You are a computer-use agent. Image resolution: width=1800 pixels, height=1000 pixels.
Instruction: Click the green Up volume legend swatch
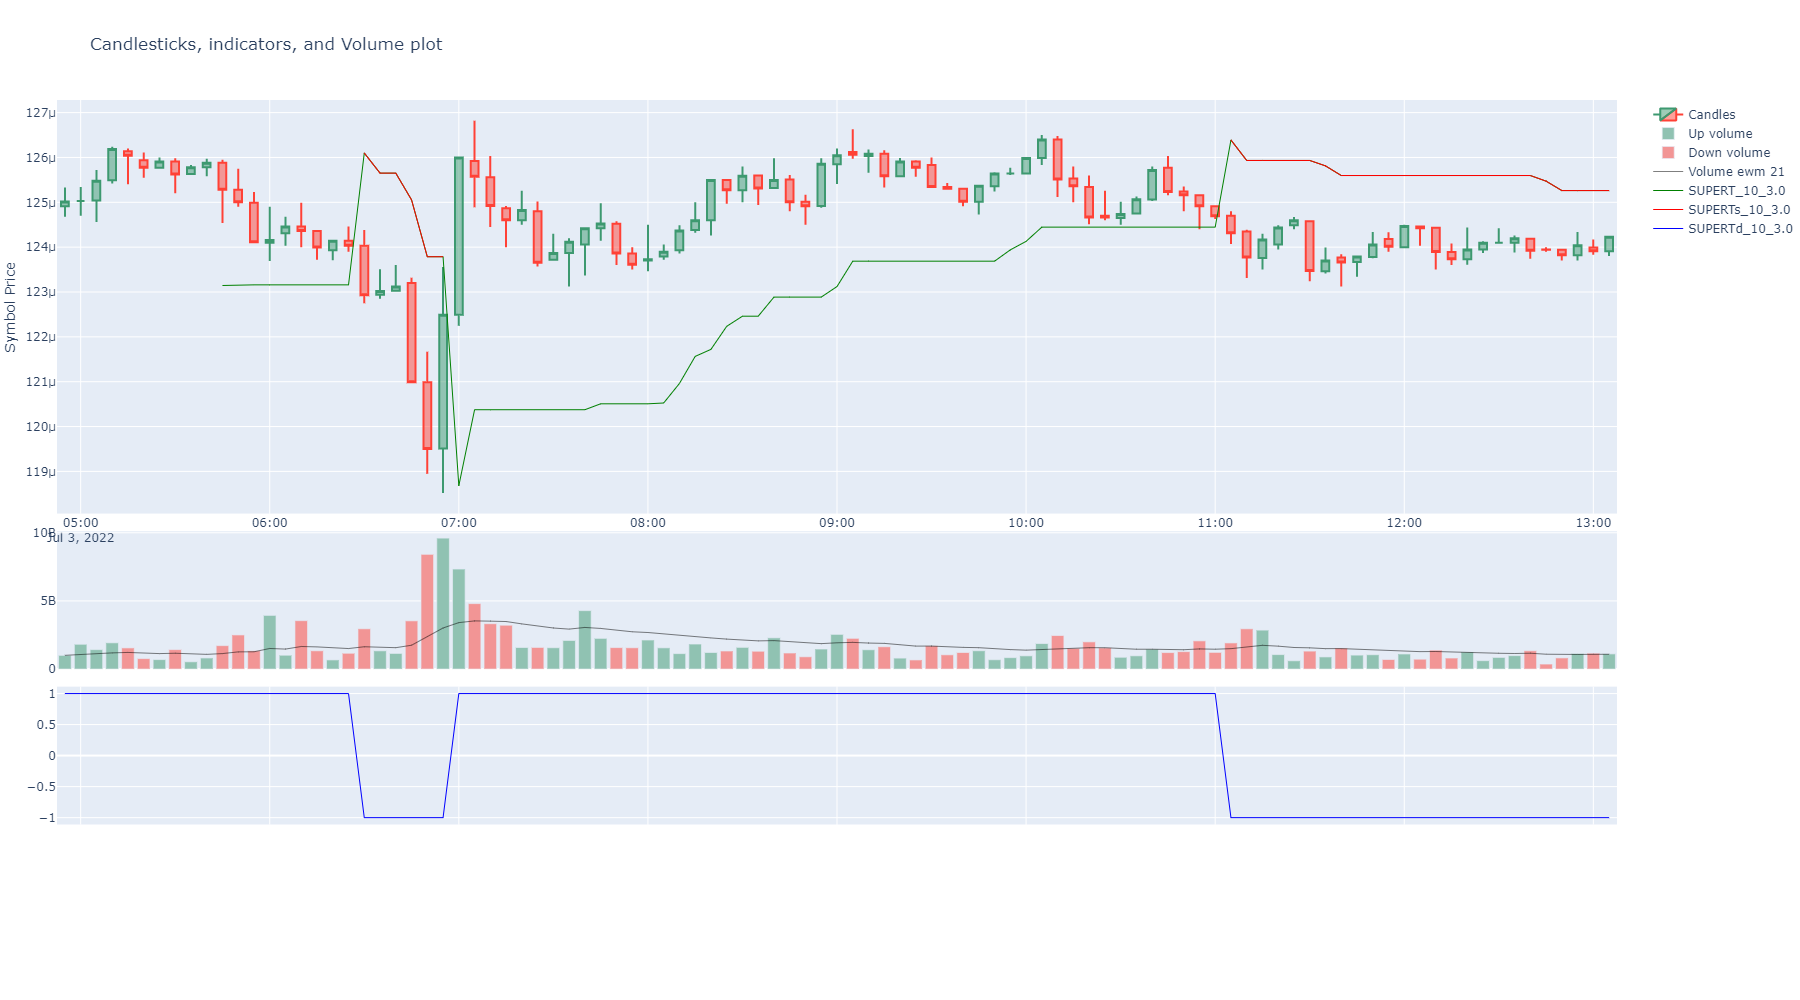click(1668, 134)
